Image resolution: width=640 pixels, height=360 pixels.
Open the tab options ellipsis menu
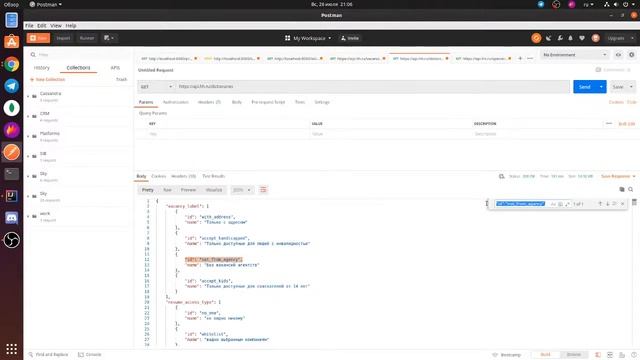[530, 58]
